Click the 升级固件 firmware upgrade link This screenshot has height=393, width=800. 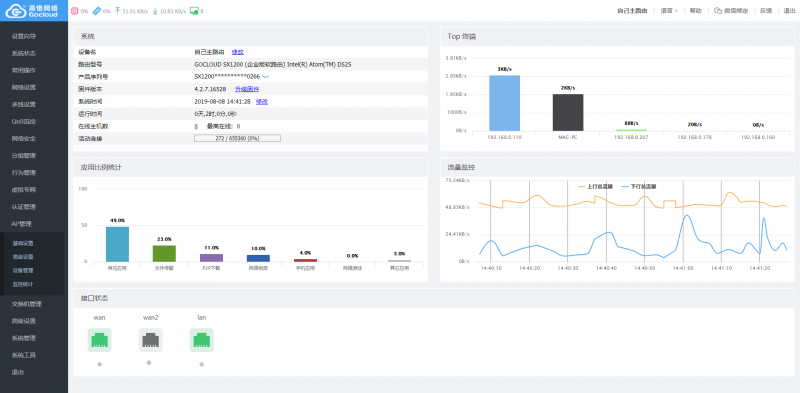(247, 89)
